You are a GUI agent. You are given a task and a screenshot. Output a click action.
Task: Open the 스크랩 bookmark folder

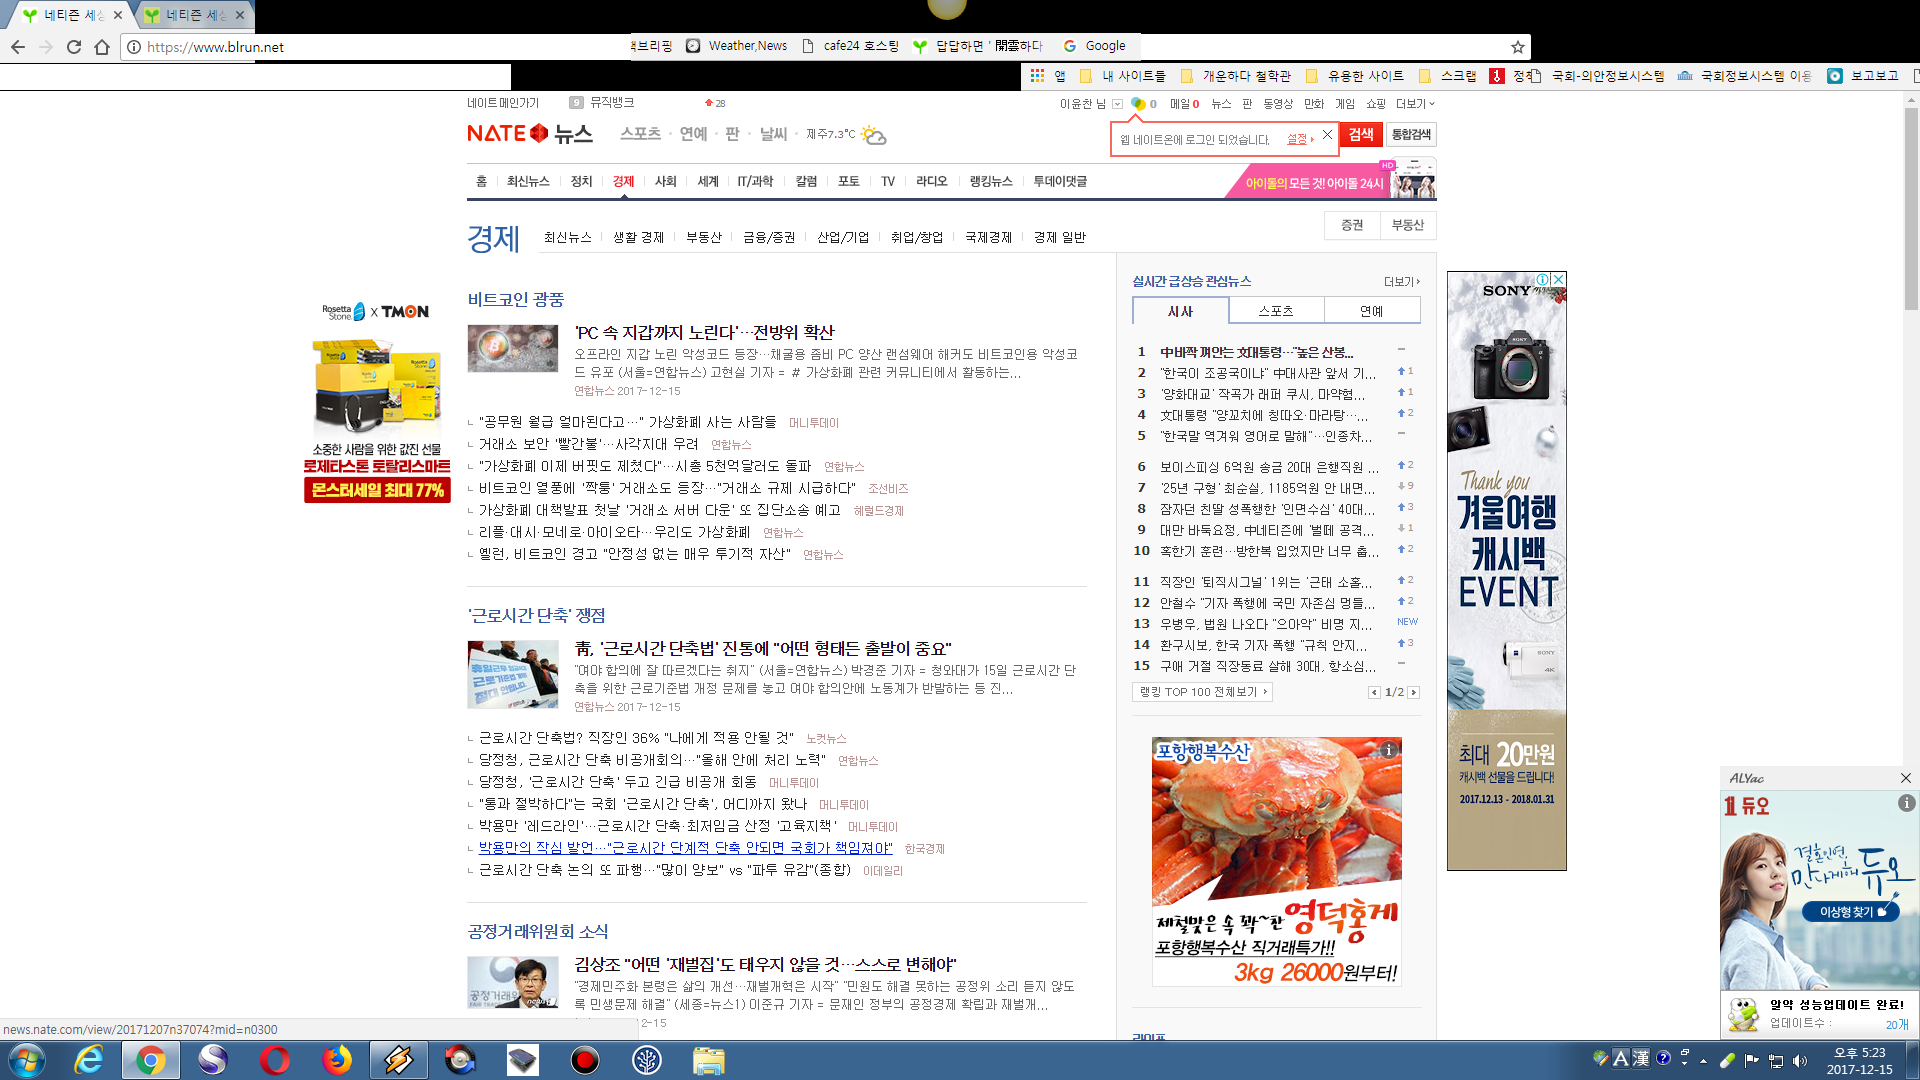pos(1447,75)
